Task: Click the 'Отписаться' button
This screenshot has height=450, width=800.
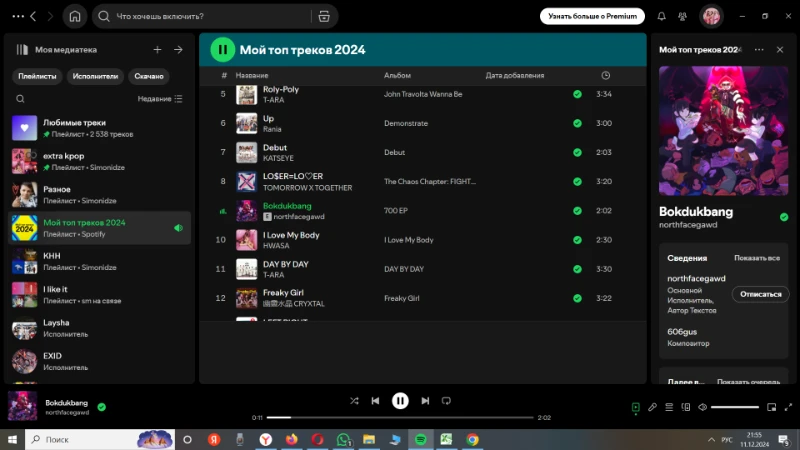Action: coord(760,294)
